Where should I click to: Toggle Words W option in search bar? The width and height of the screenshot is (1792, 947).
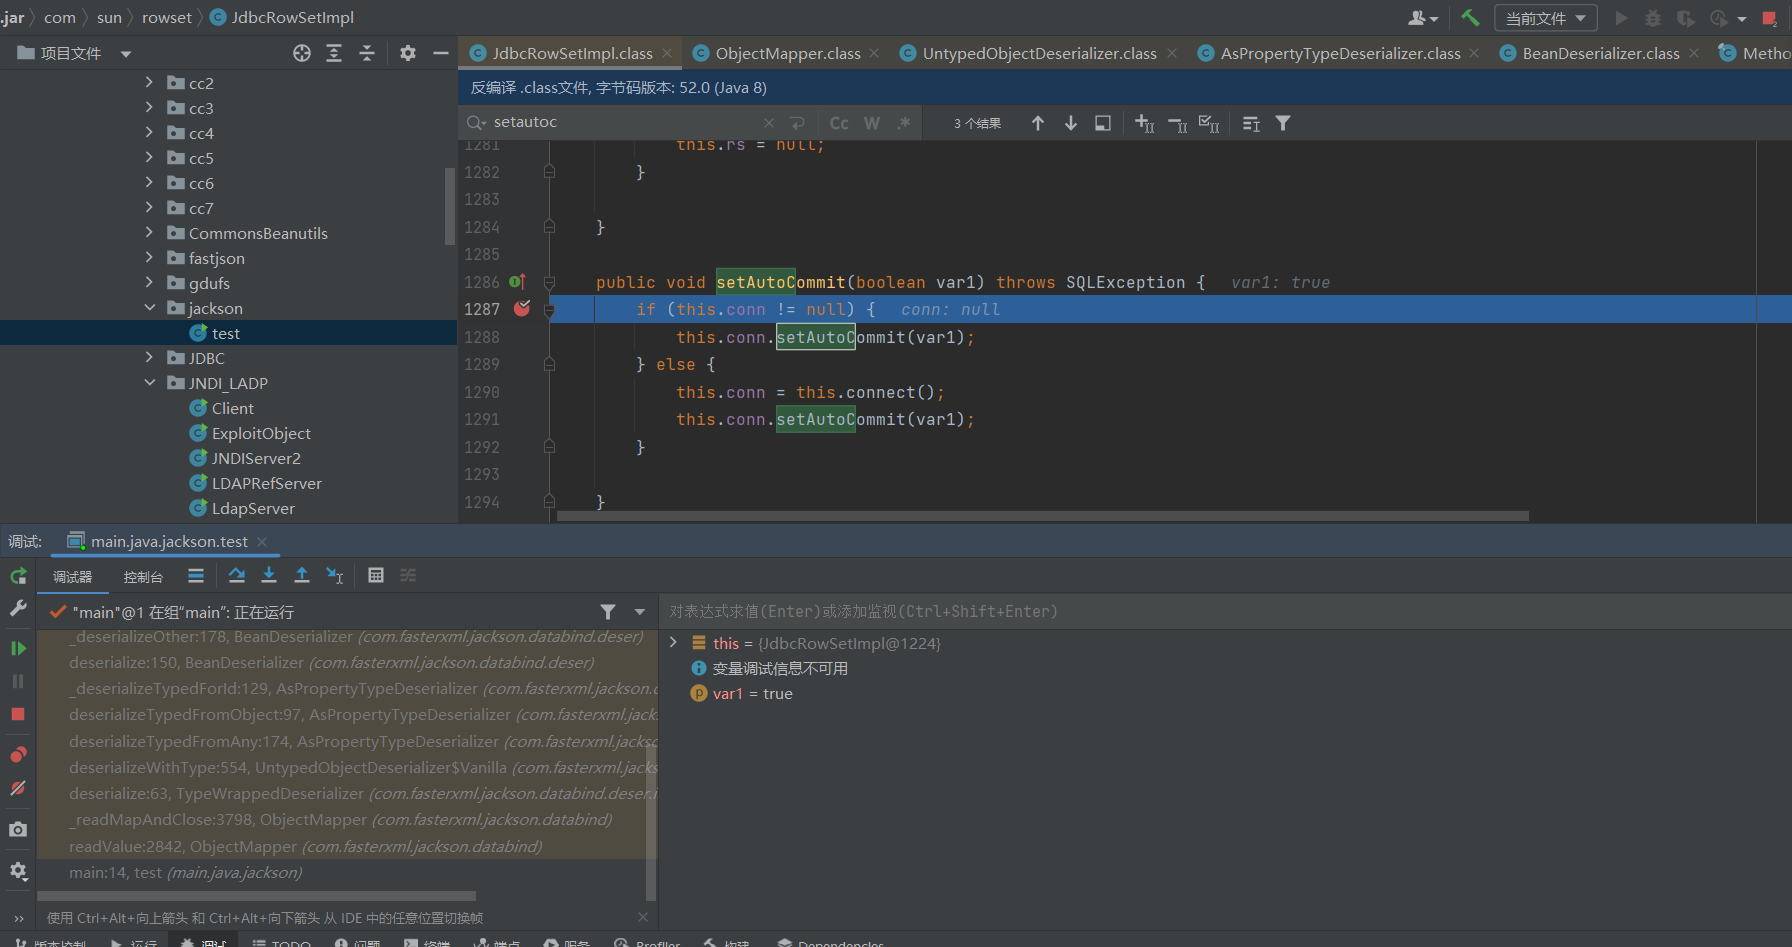click(x=872, y=123)
